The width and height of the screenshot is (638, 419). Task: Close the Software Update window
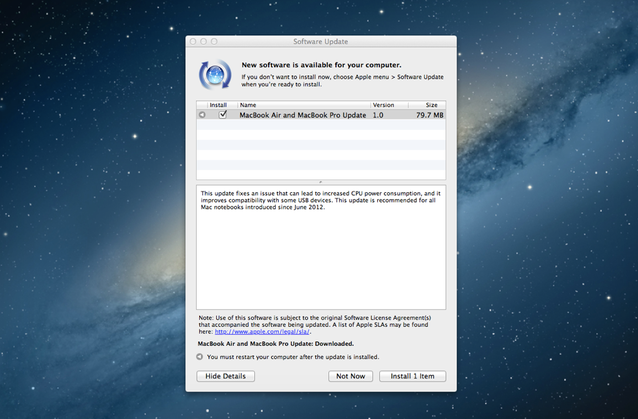pos(193,42)
